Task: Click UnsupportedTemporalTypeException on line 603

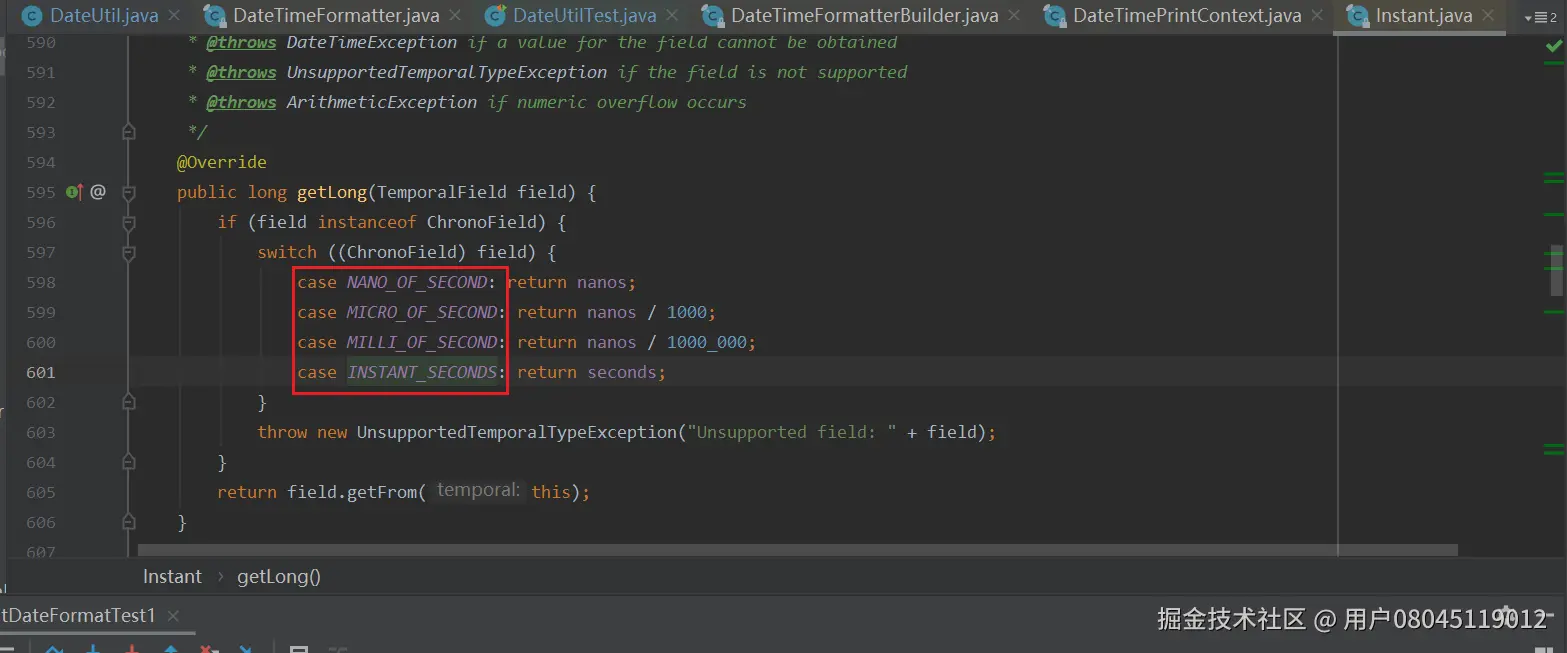Action: coord(516,432)
